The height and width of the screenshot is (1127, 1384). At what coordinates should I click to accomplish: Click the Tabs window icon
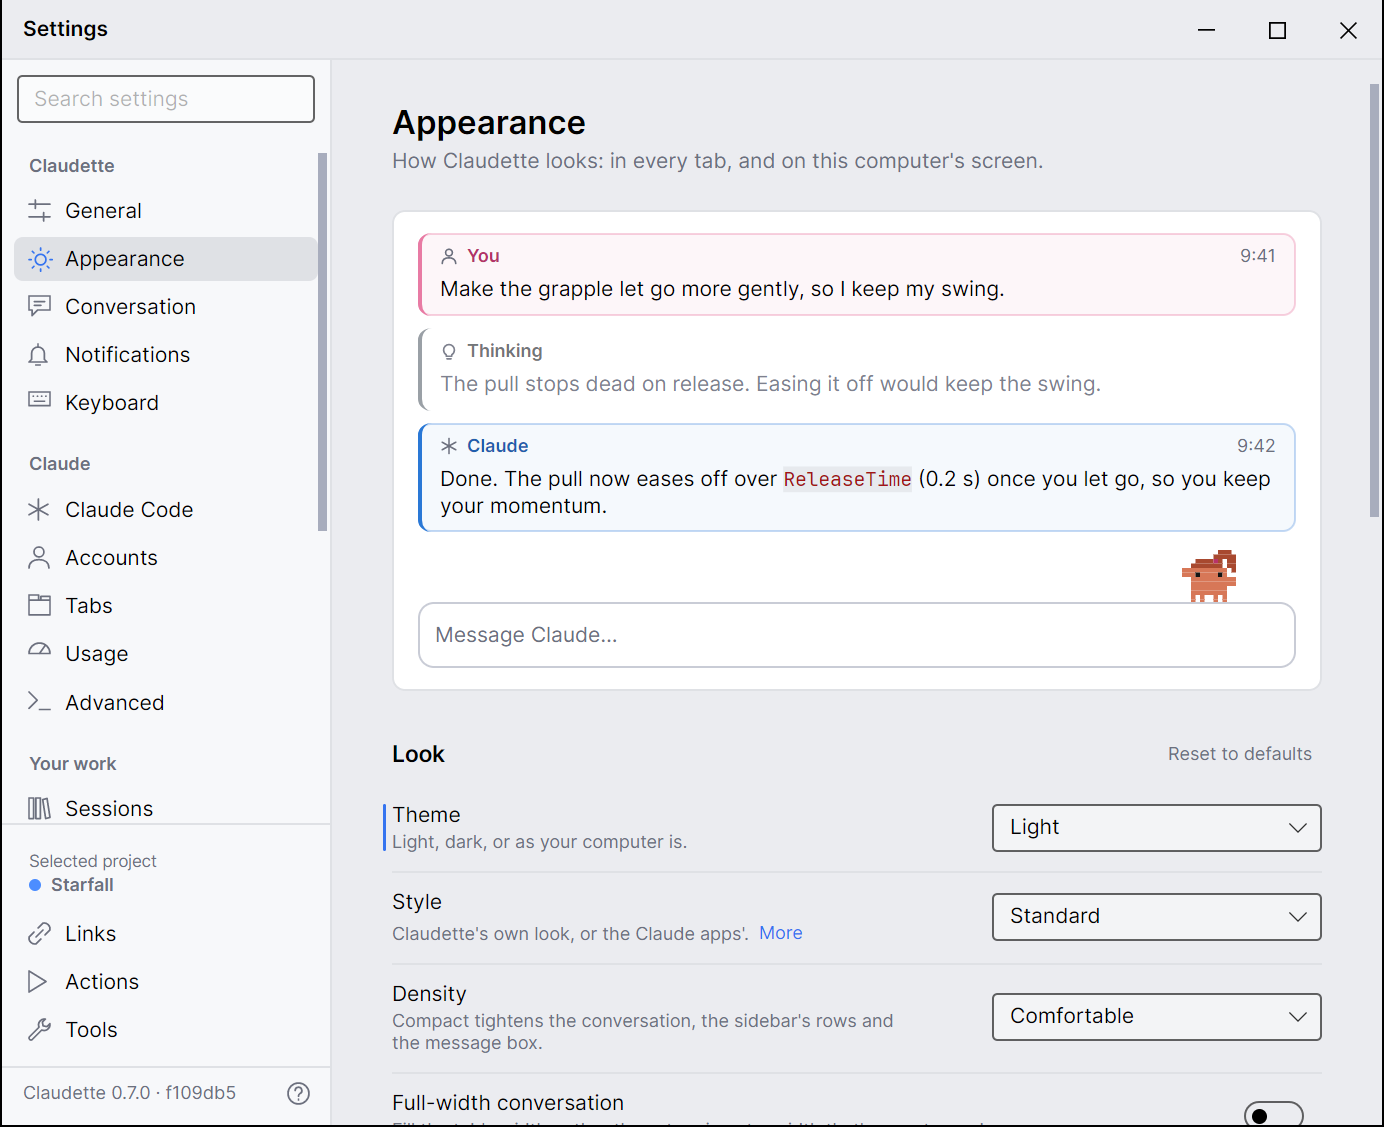point(39,606)
